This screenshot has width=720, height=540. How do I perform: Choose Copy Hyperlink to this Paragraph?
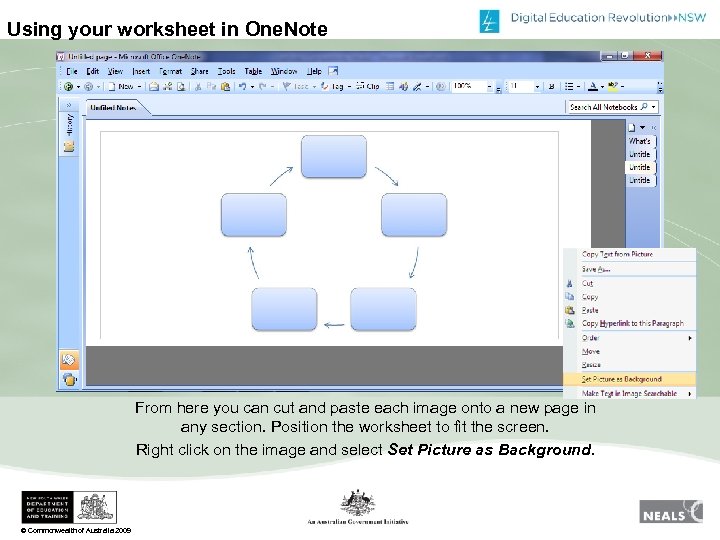630,323
